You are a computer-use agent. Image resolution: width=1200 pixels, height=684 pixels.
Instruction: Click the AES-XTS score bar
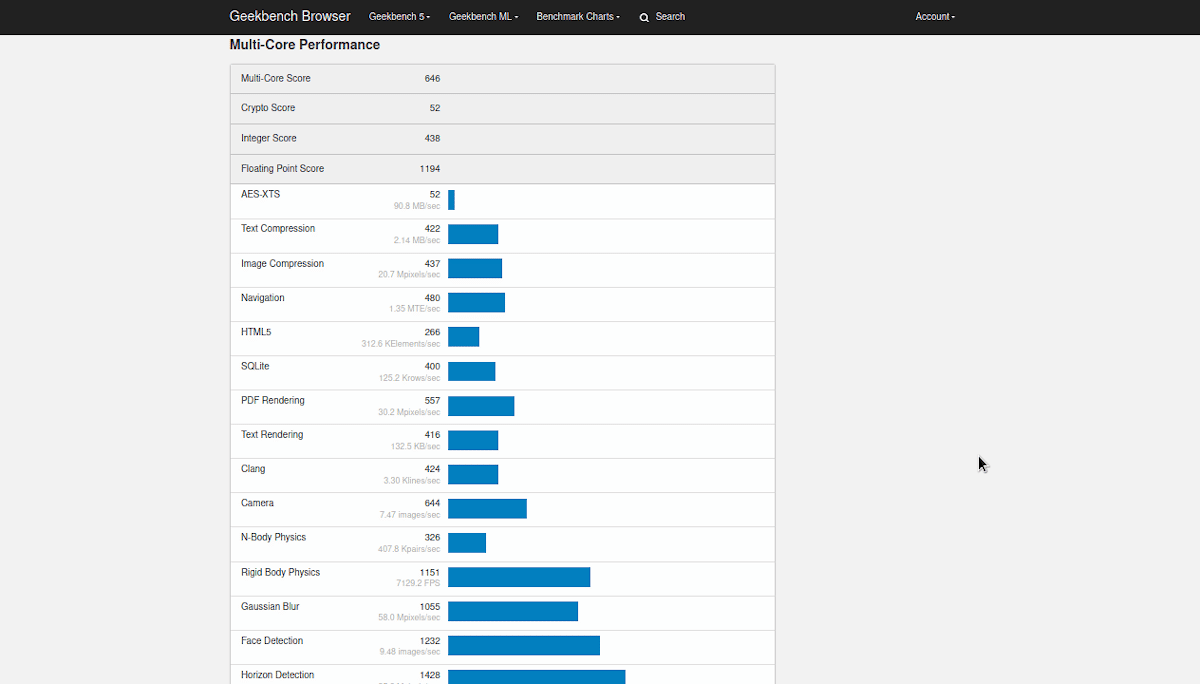coord(451,200)
